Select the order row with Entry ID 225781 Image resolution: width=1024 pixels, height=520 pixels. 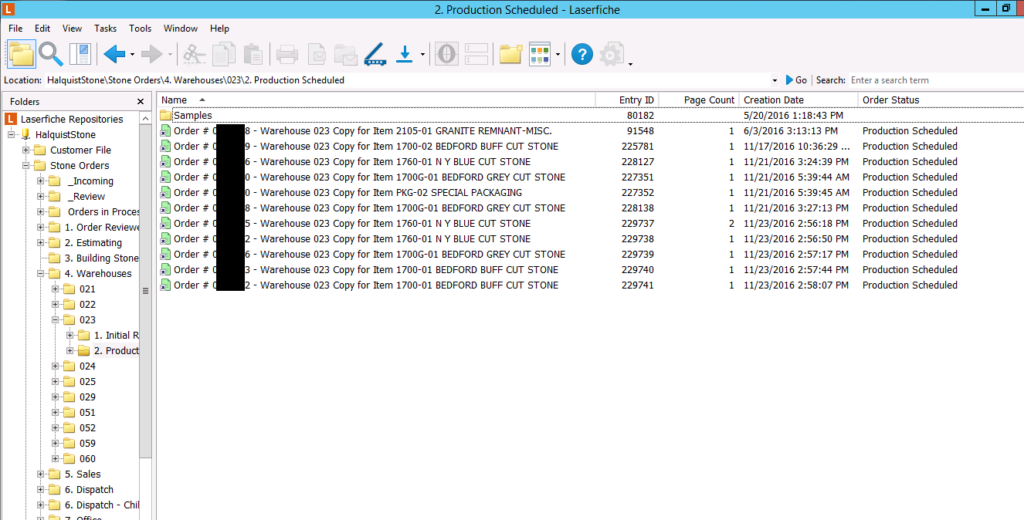point(591,146)
